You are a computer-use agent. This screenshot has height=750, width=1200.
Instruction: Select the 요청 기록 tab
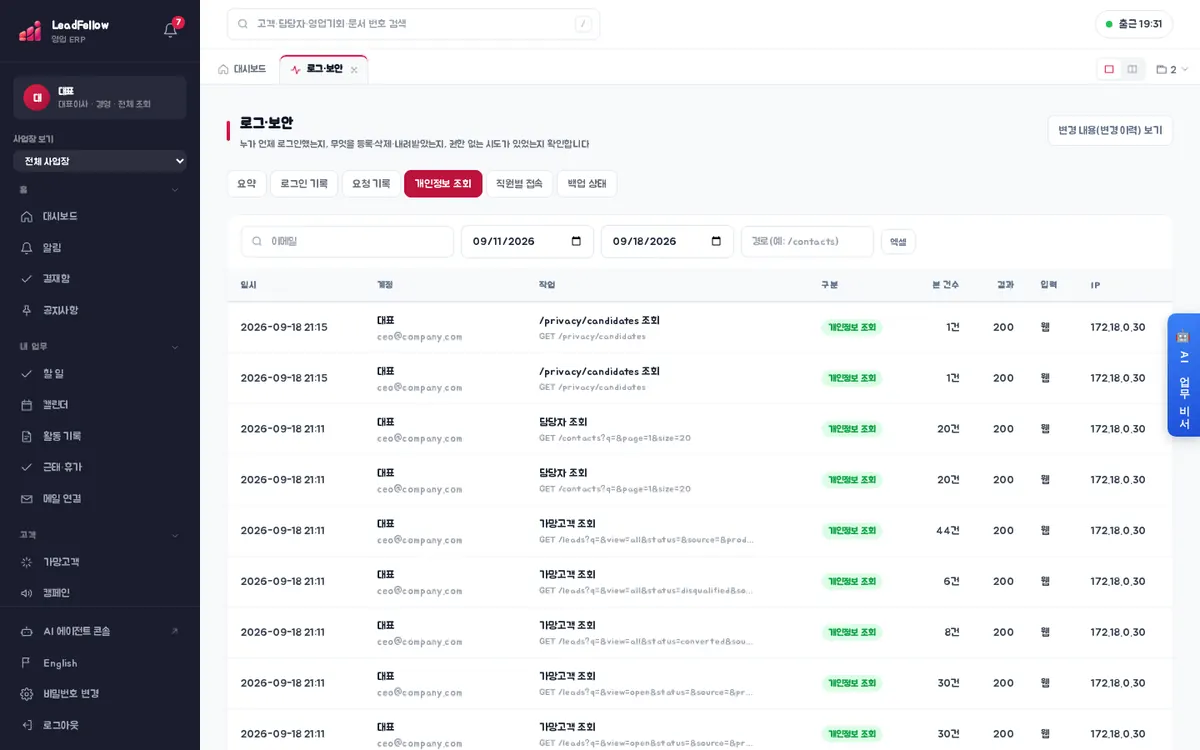pos(371,183)
